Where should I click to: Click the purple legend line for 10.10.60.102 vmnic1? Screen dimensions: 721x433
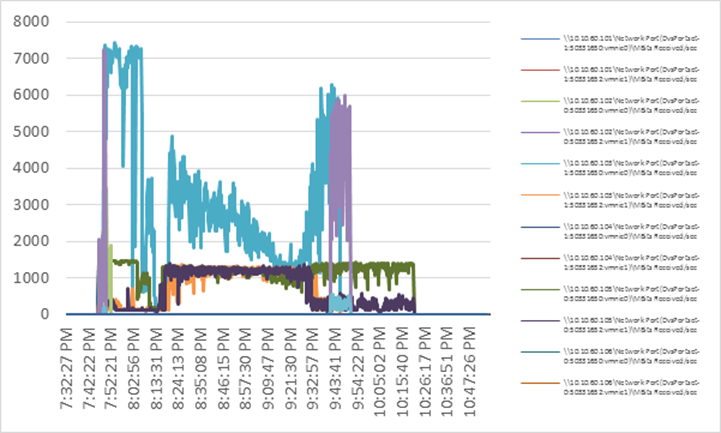(x=540, y=132)
